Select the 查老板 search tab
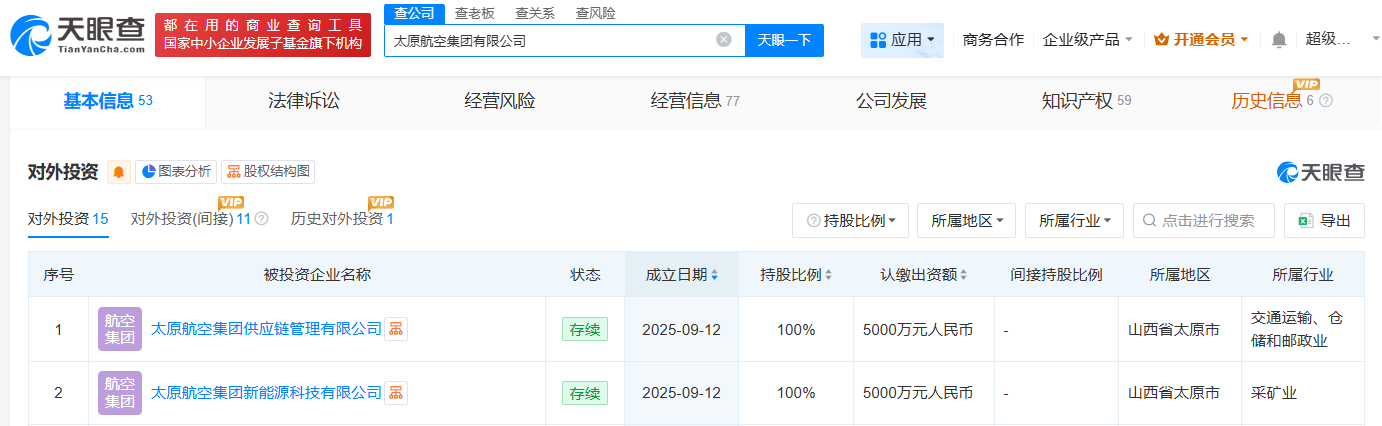This screenshot has width=1382, height=426. tap(474, 13)
